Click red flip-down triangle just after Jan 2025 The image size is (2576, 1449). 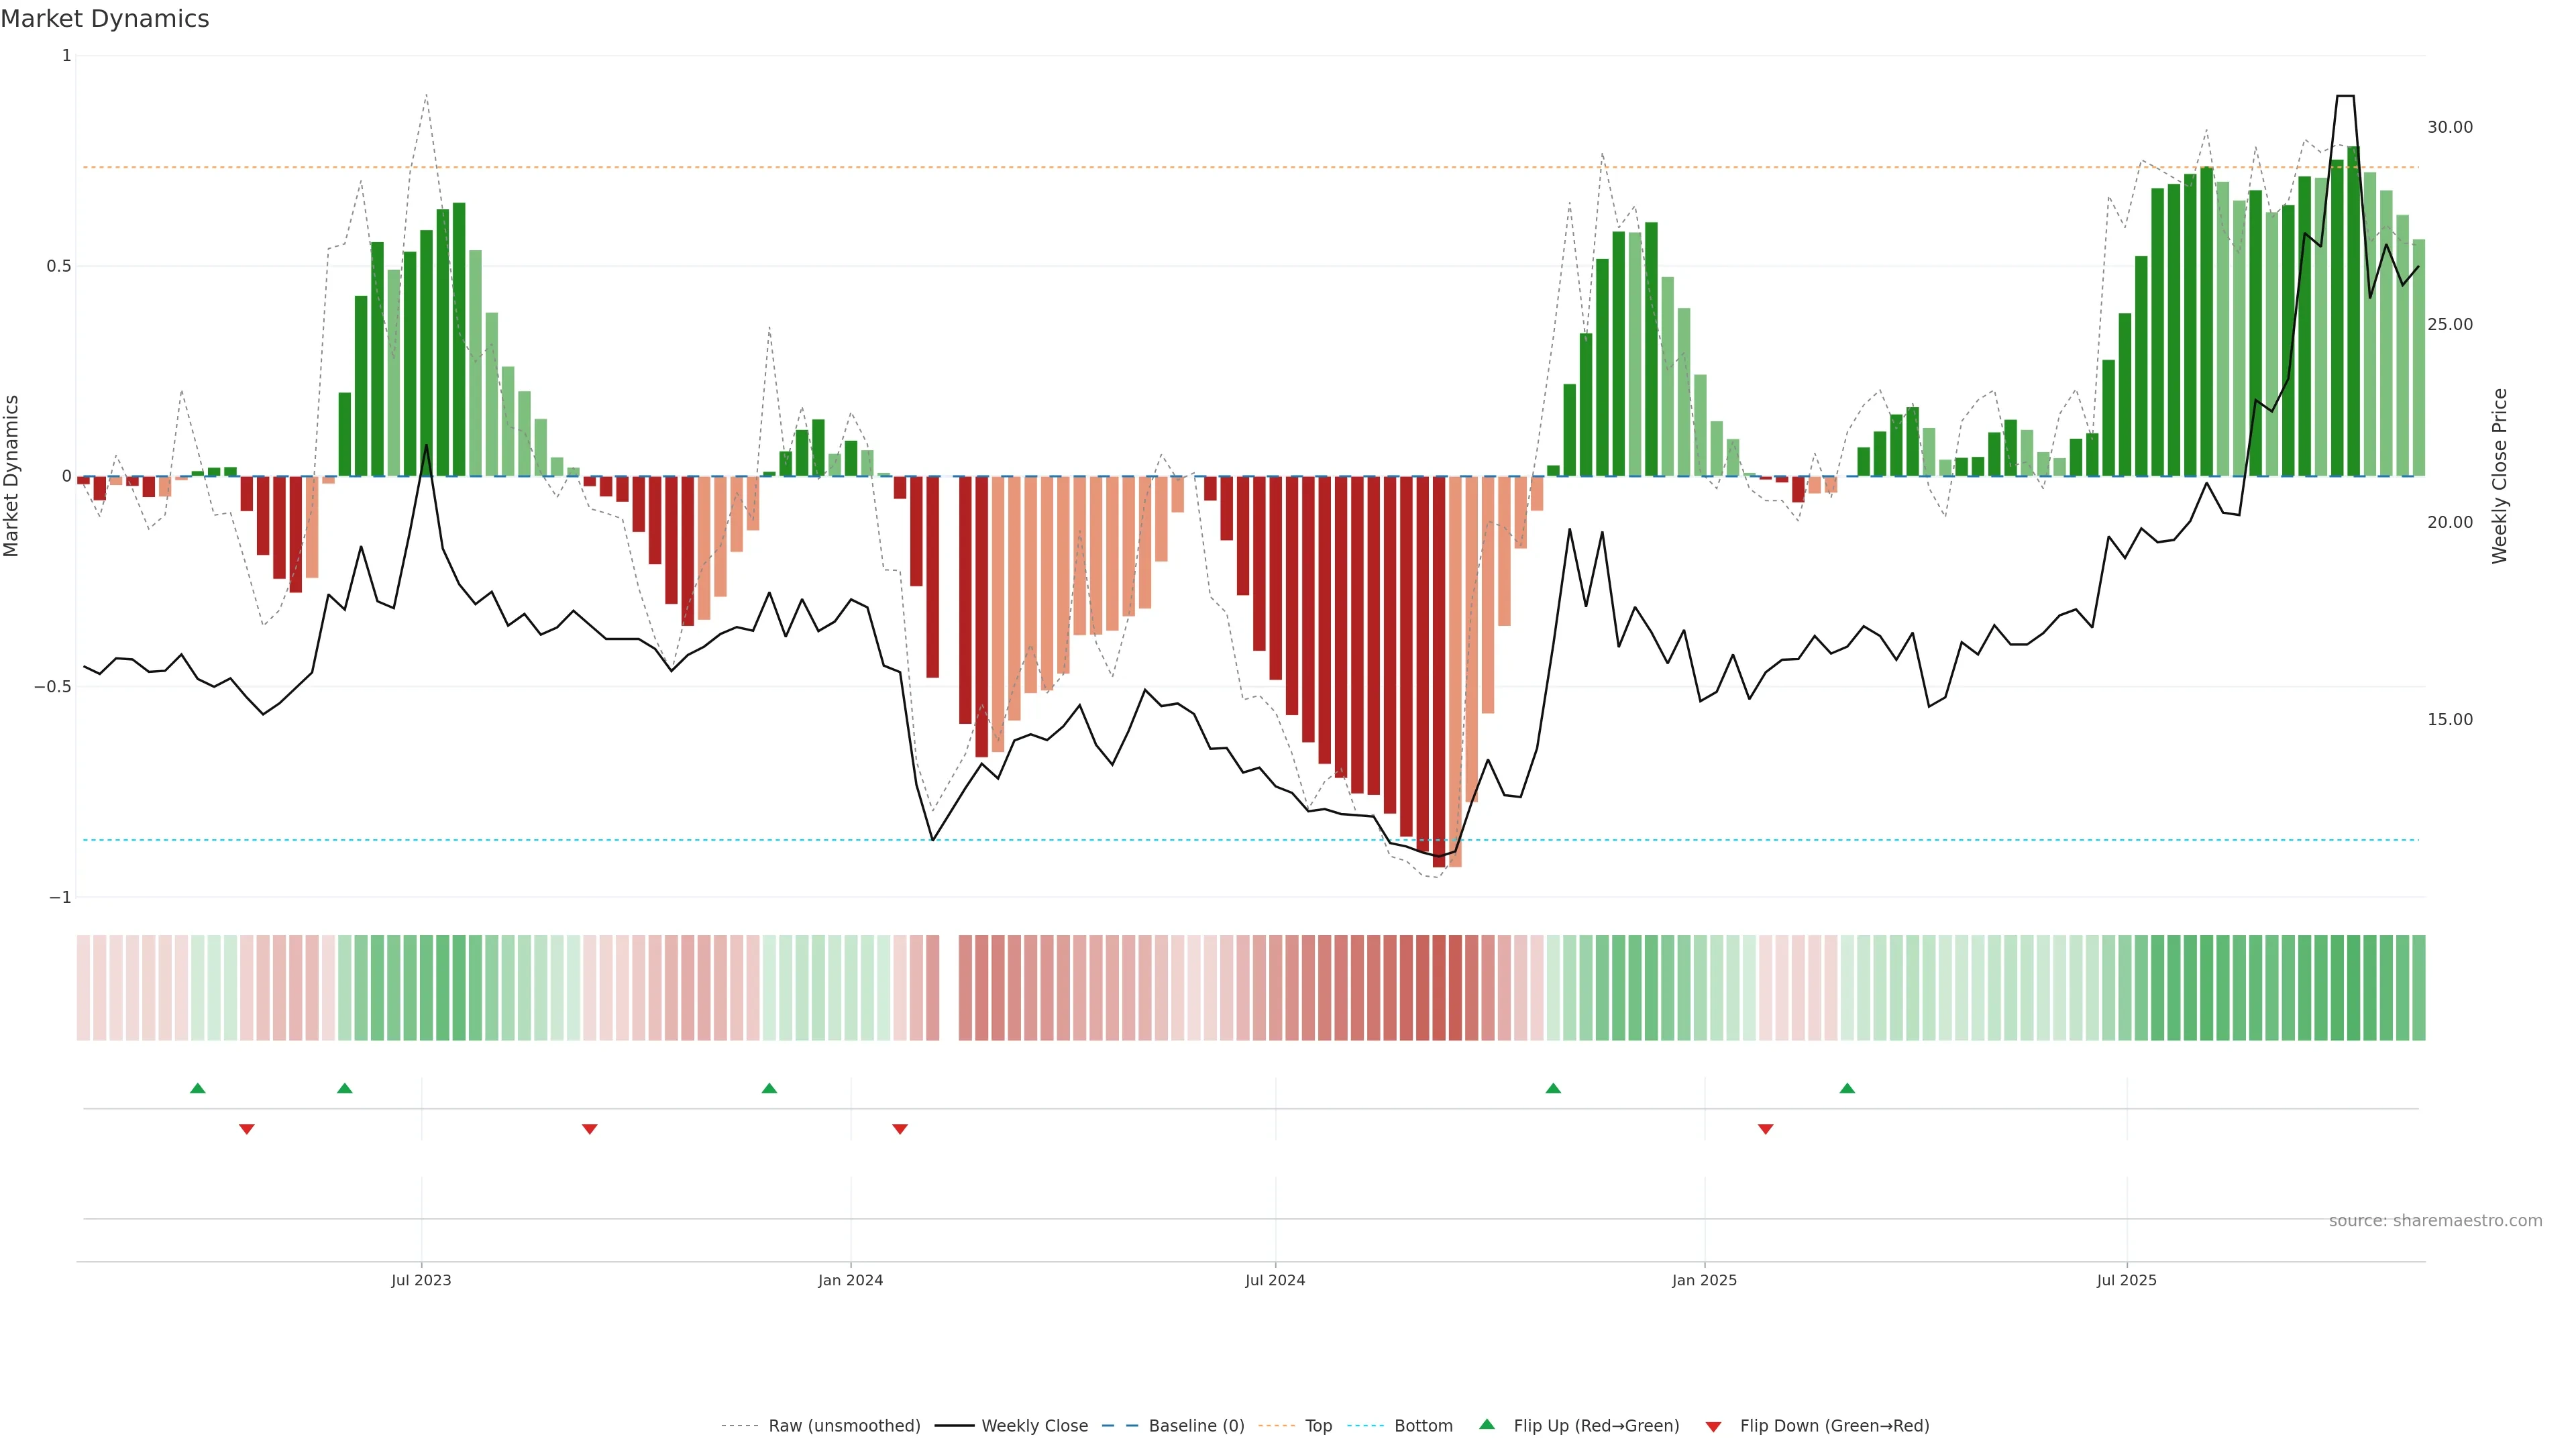[1766, 1129]
